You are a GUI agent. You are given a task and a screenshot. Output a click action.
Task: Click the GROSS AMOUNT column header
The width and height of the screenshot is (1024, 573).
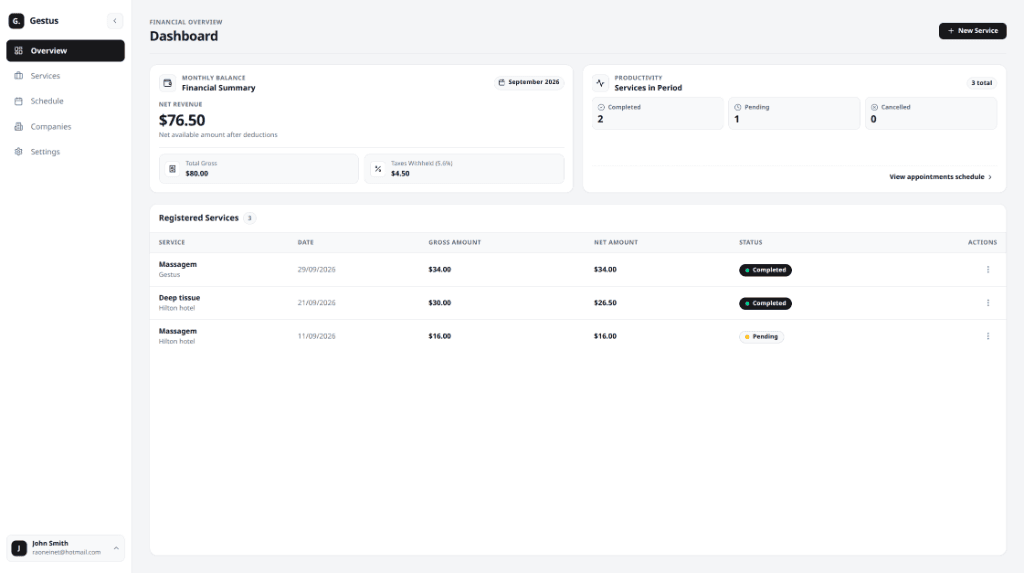tap(455, 242)
